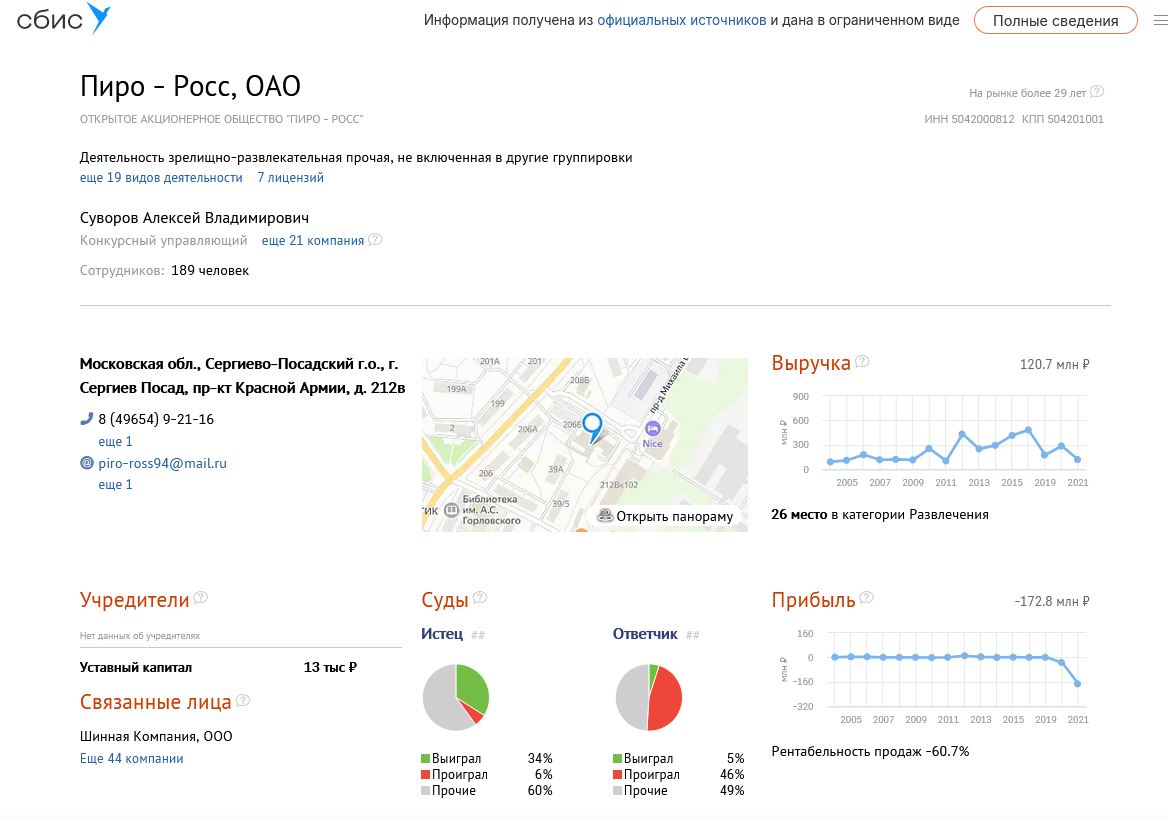This screenshot has width=1168, height=819.
Task: Click help icon next to 'еще 21 компания'
Action: tap(375, 239)
